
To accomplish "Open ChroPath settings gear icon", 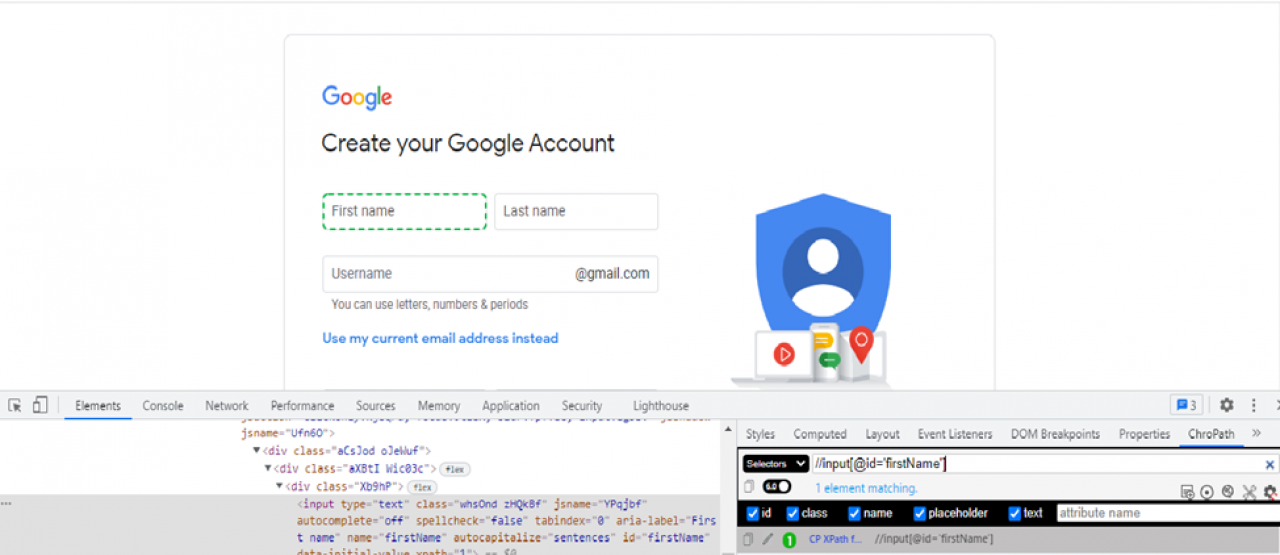I will click(1270, 491).
